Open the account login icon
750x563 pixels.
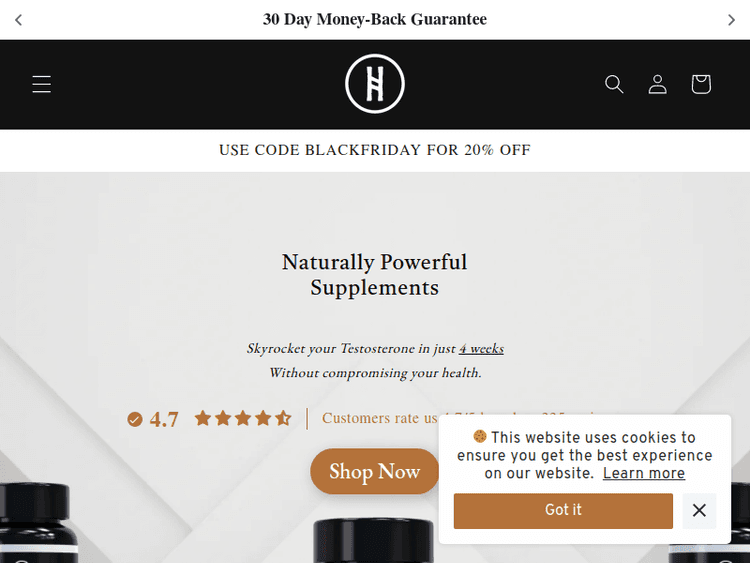[x=657, y=84]
